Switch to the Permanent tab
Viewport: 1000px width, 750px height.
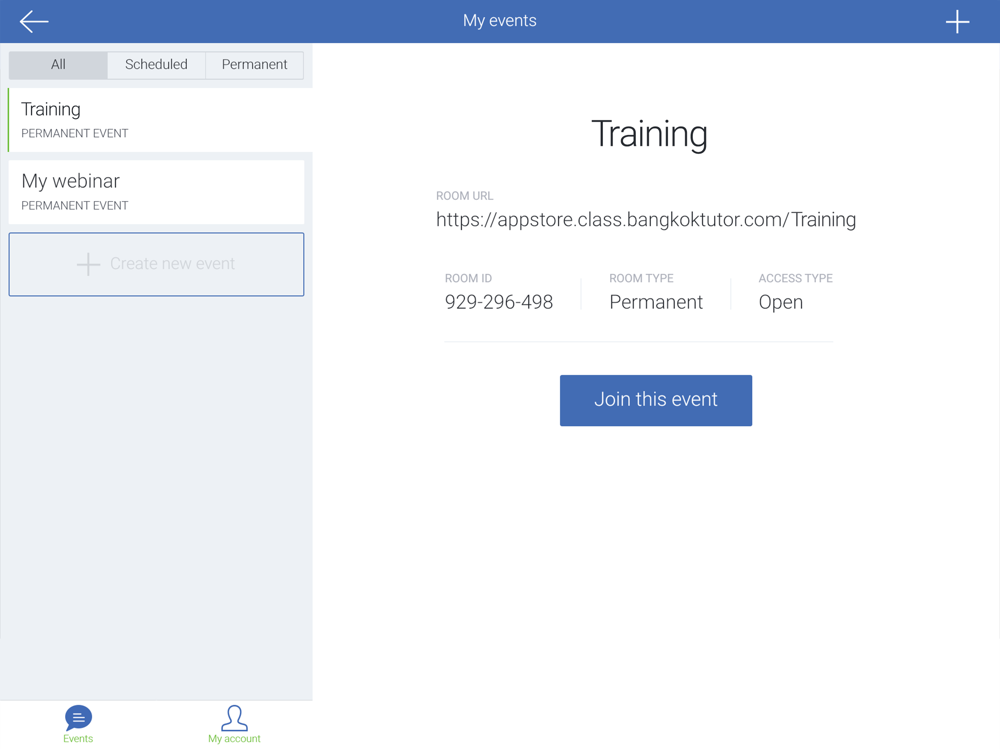[x=254, y=65]
